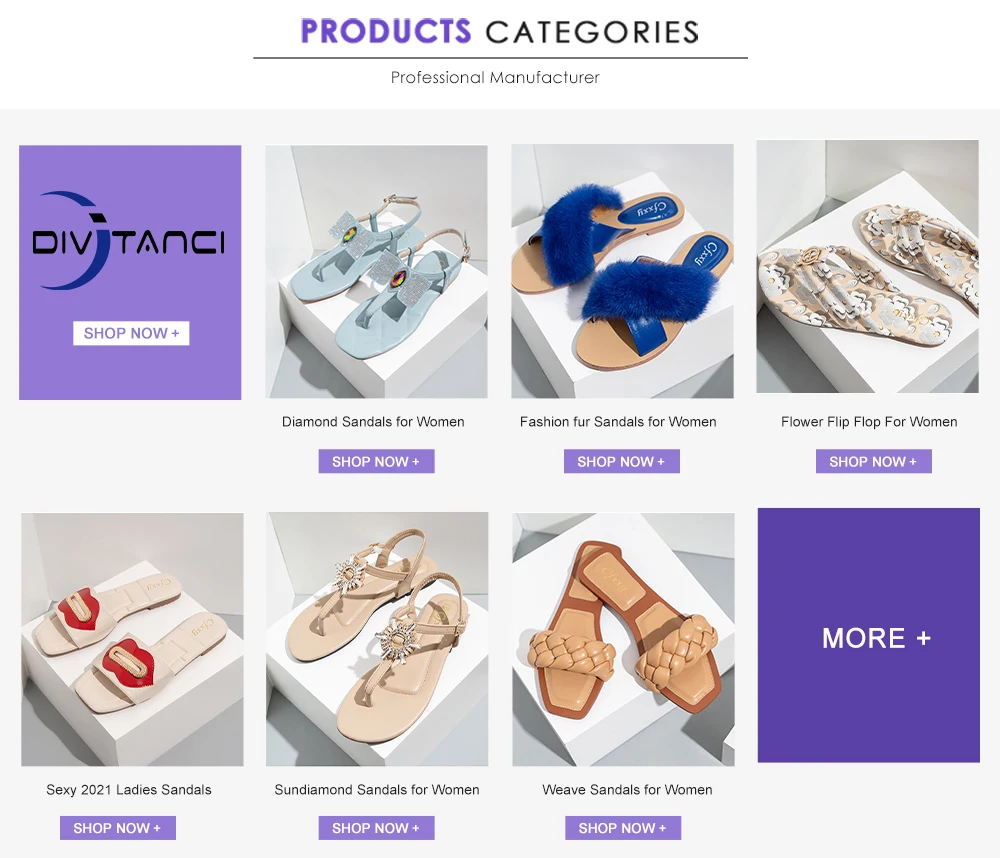Click SHOP NOW for Sexy 2021 Ladies Sandals

click(x=118, y=828)
